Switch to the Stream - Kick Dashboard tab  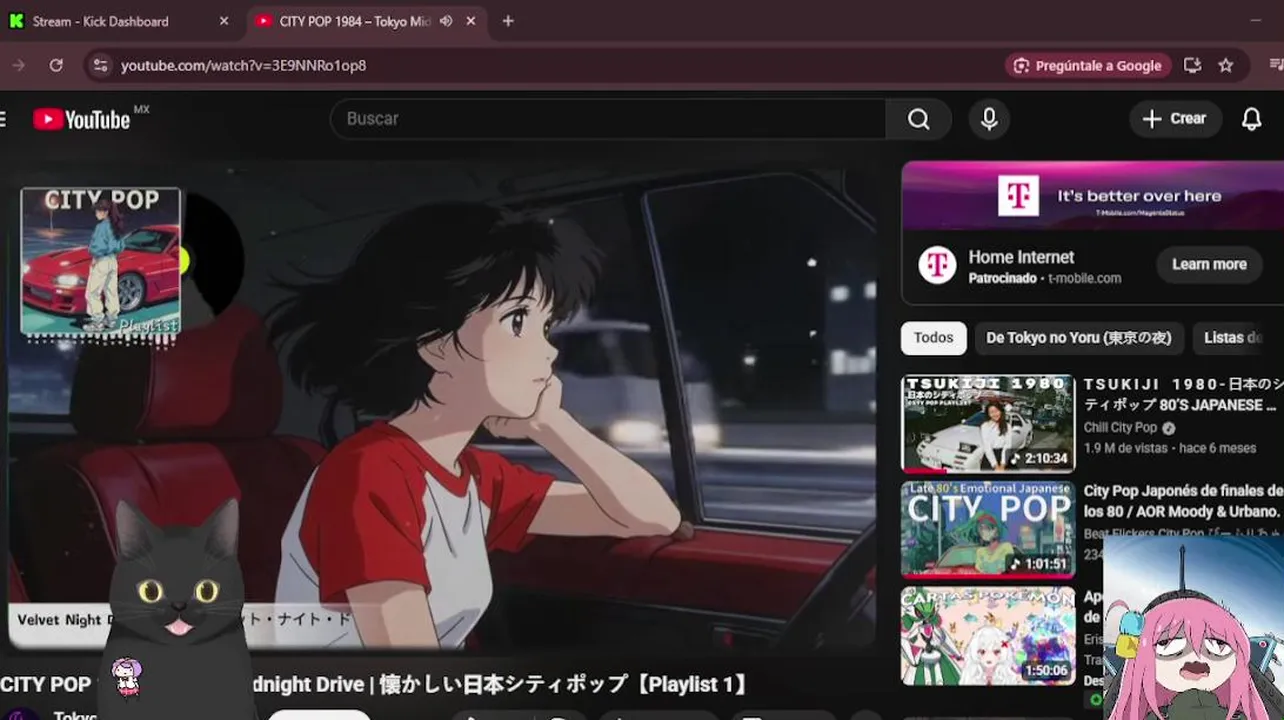coord(119,21)
